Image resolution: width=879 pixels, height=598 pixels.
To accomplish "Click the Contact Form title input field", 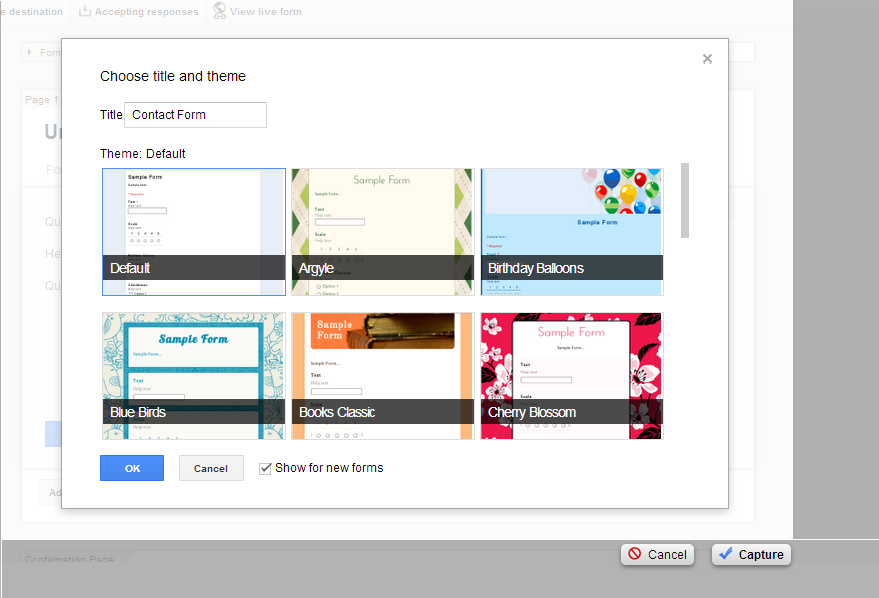I will (x=196, y=115).
